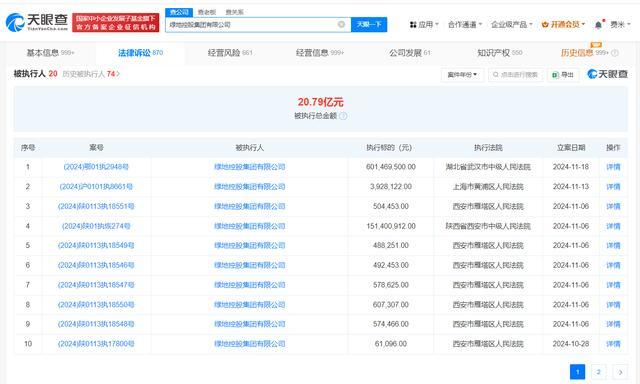The image size is (640, 384).
Task: Open 详情 for case (2024)鄂01执2948号
Action: coord(613,167)
